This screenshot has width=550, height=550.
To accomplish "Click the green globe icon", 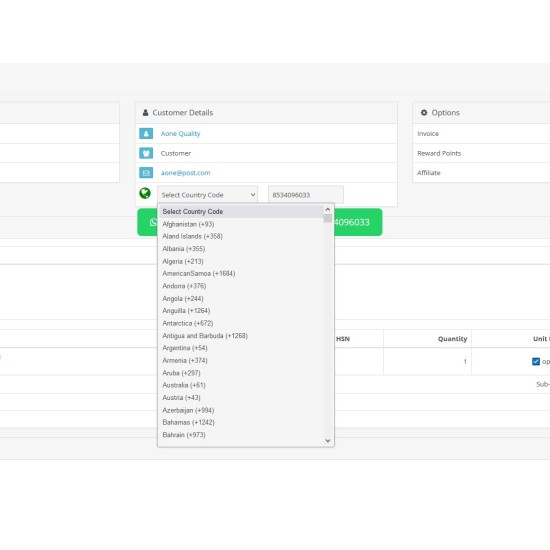I will point(145,193).
